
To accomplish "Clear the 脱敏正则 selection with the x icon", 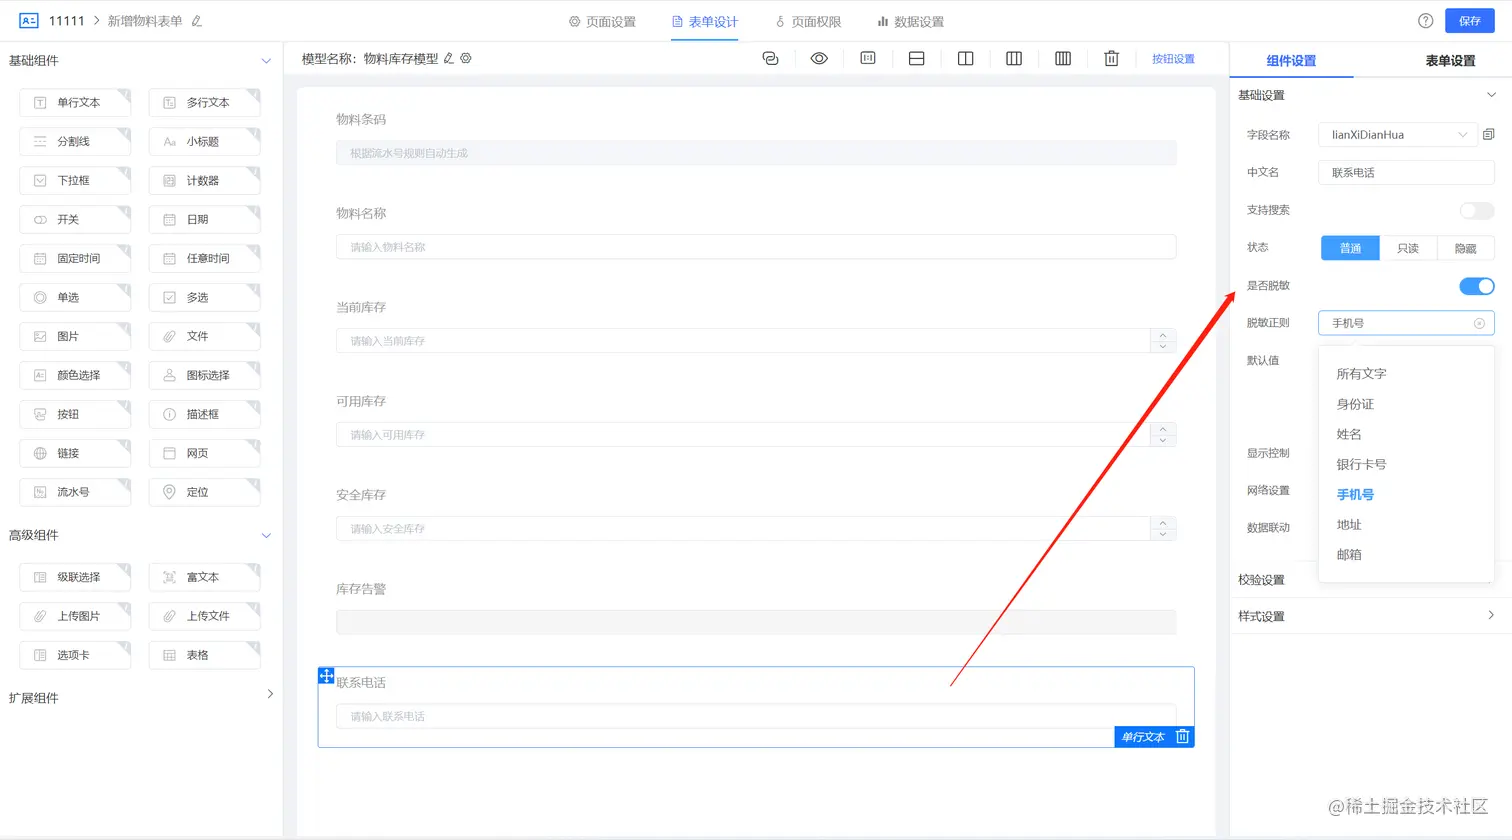I will click(1479, 323).
